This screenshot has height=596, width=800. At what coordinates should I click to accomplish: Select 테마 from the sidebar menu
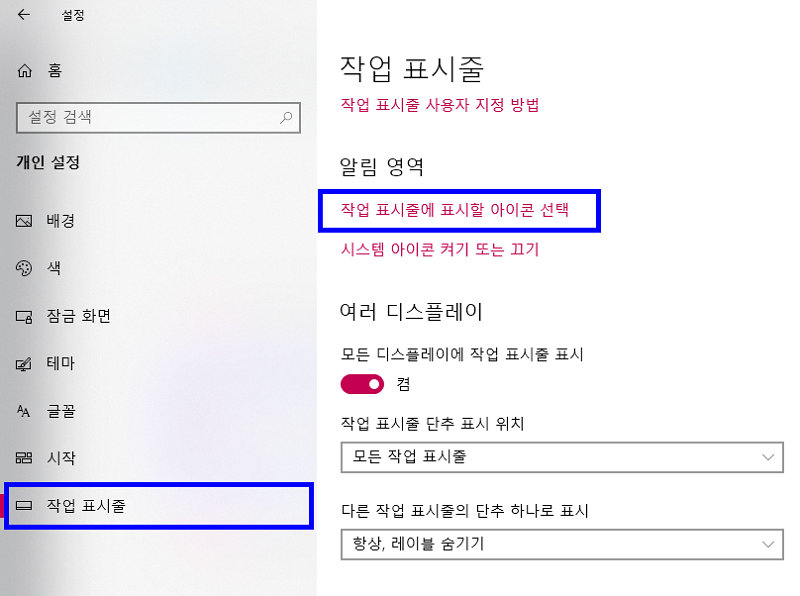[60, 363]
